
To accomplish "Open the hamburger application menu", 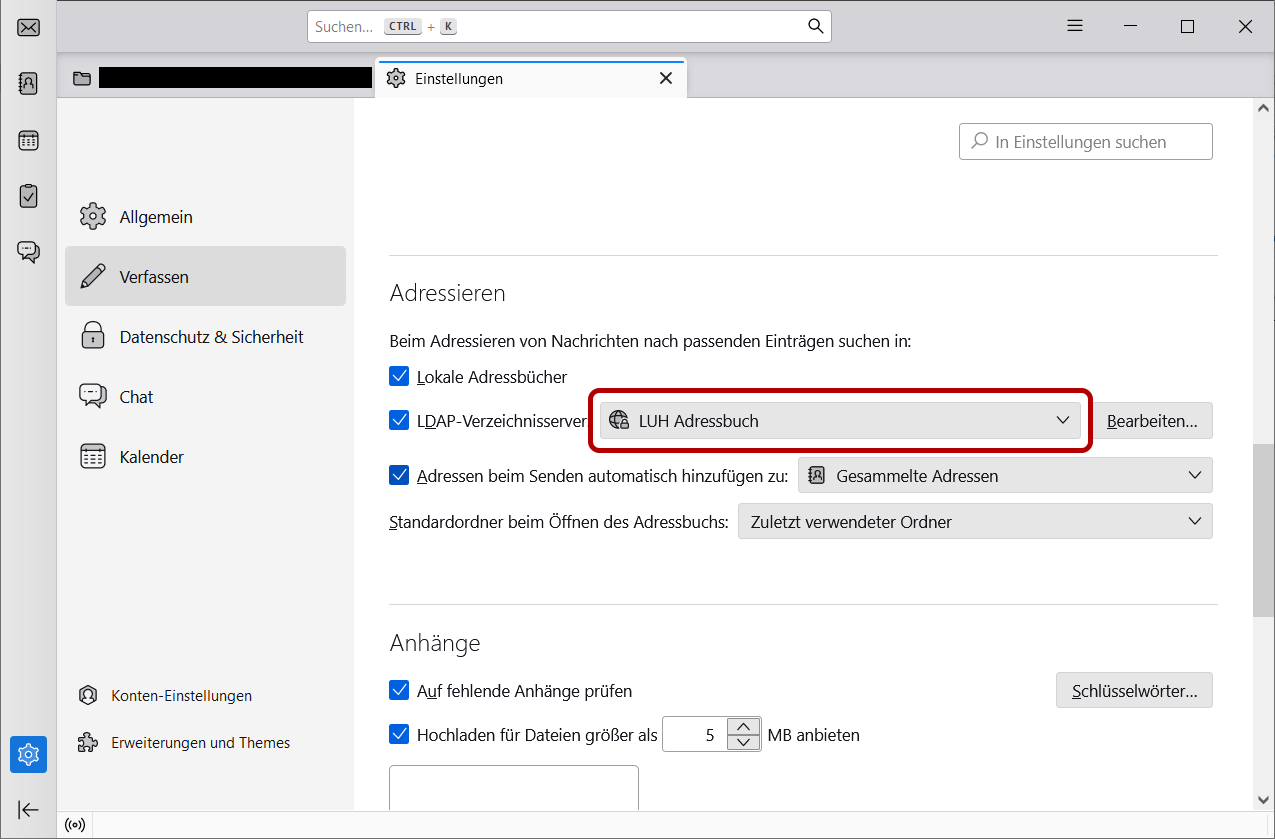I will [x=1075, y=26].
